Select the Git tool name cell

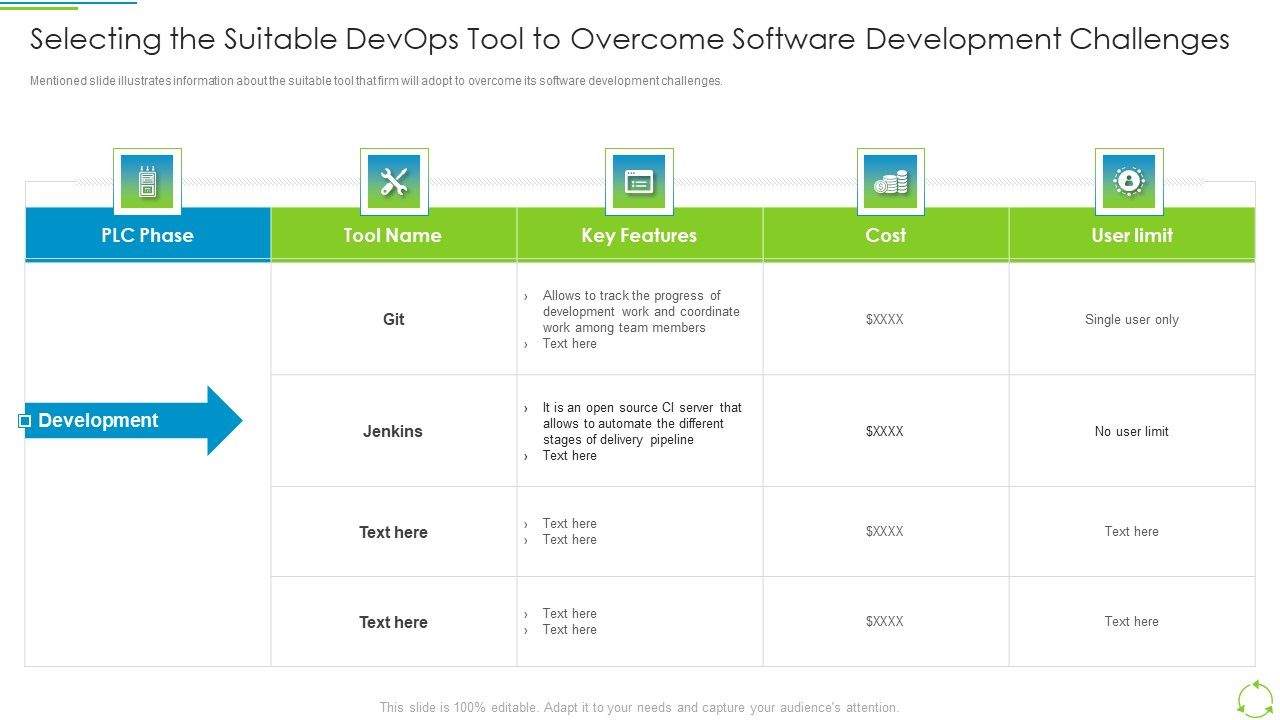point(394,319)
